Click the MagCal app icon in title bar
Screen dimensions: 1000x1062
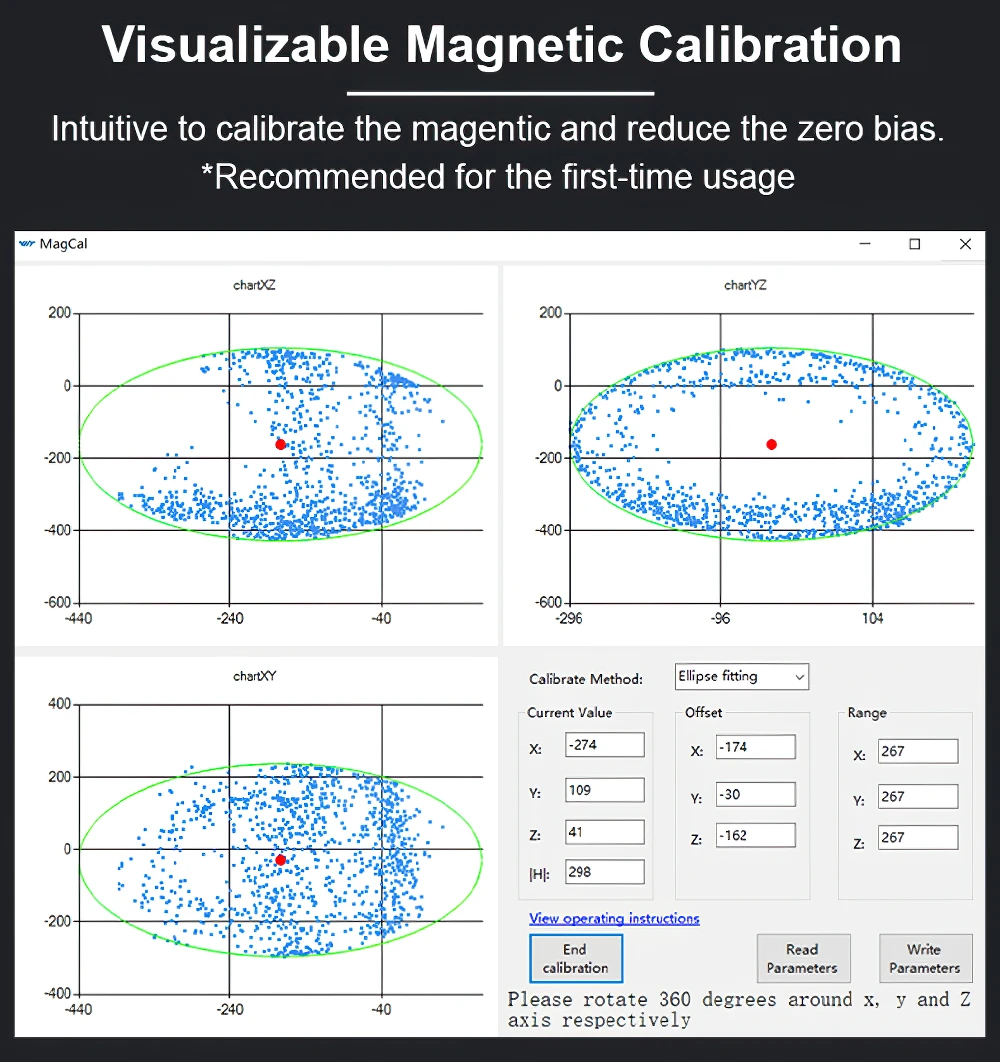tap(27, 244)
